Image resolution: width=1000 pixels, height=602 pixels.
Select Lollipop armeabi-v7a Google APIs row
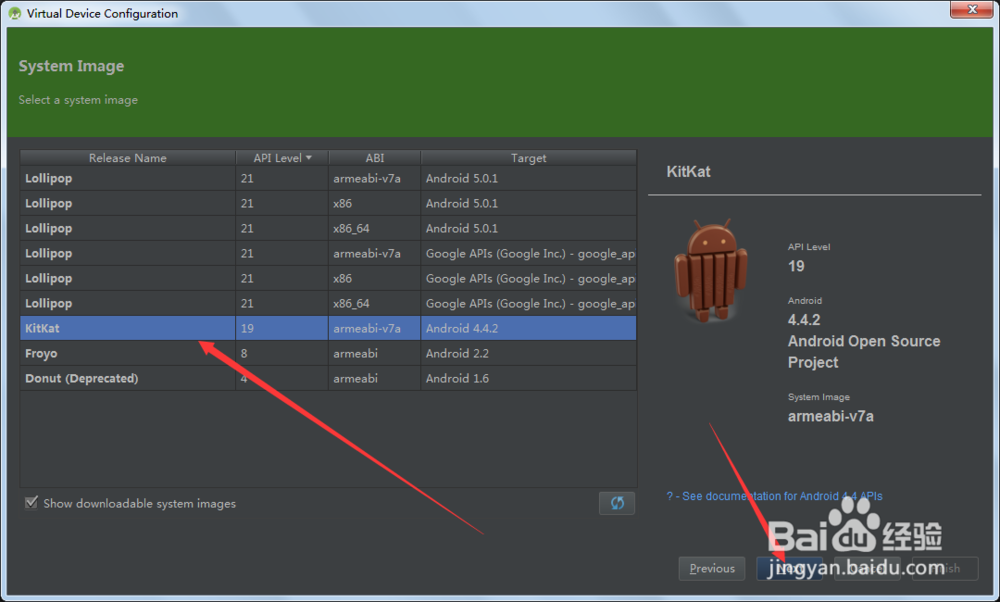328,253
